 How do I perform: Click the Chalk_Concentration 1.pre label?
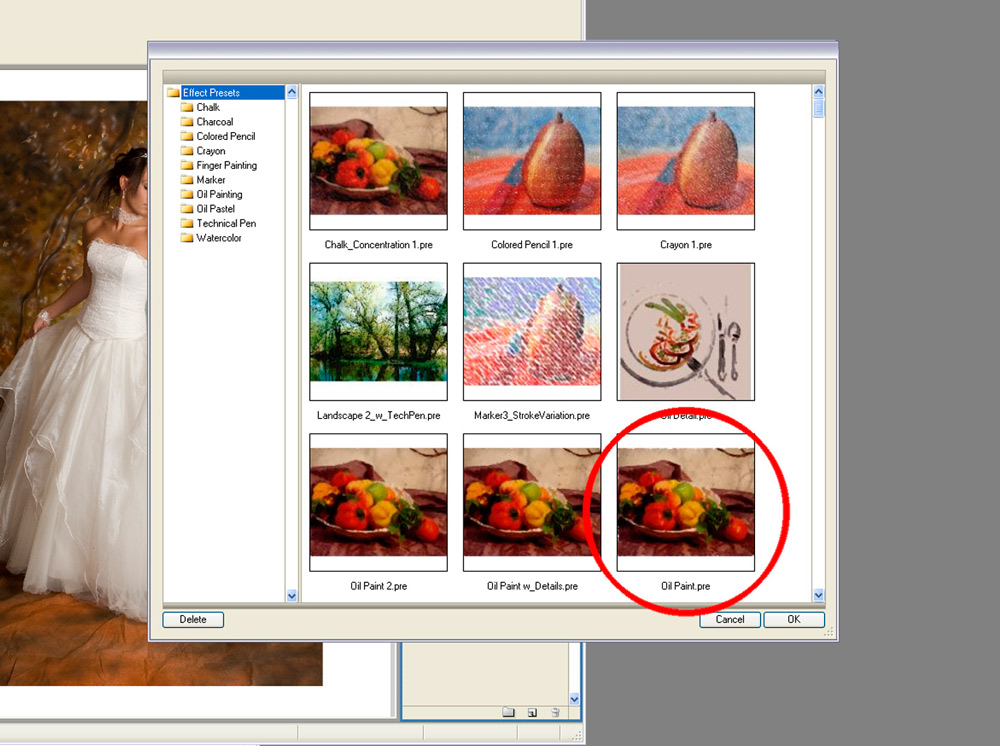click(378, 245)
